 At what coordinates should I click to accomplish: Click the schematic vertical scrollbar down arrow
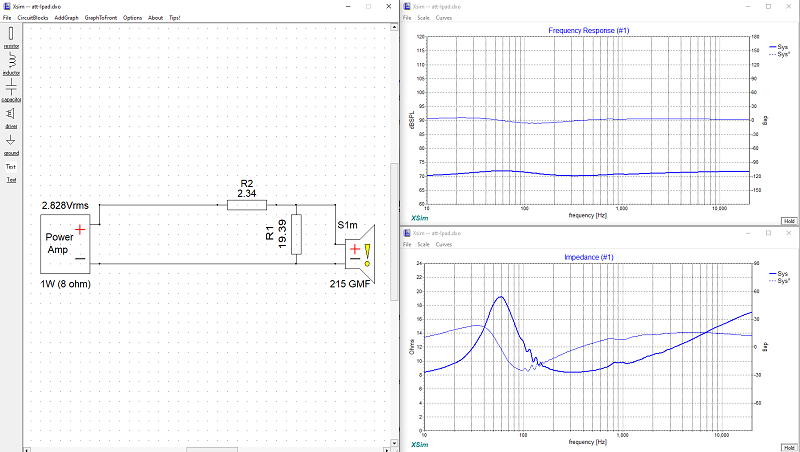click(394, 443)
